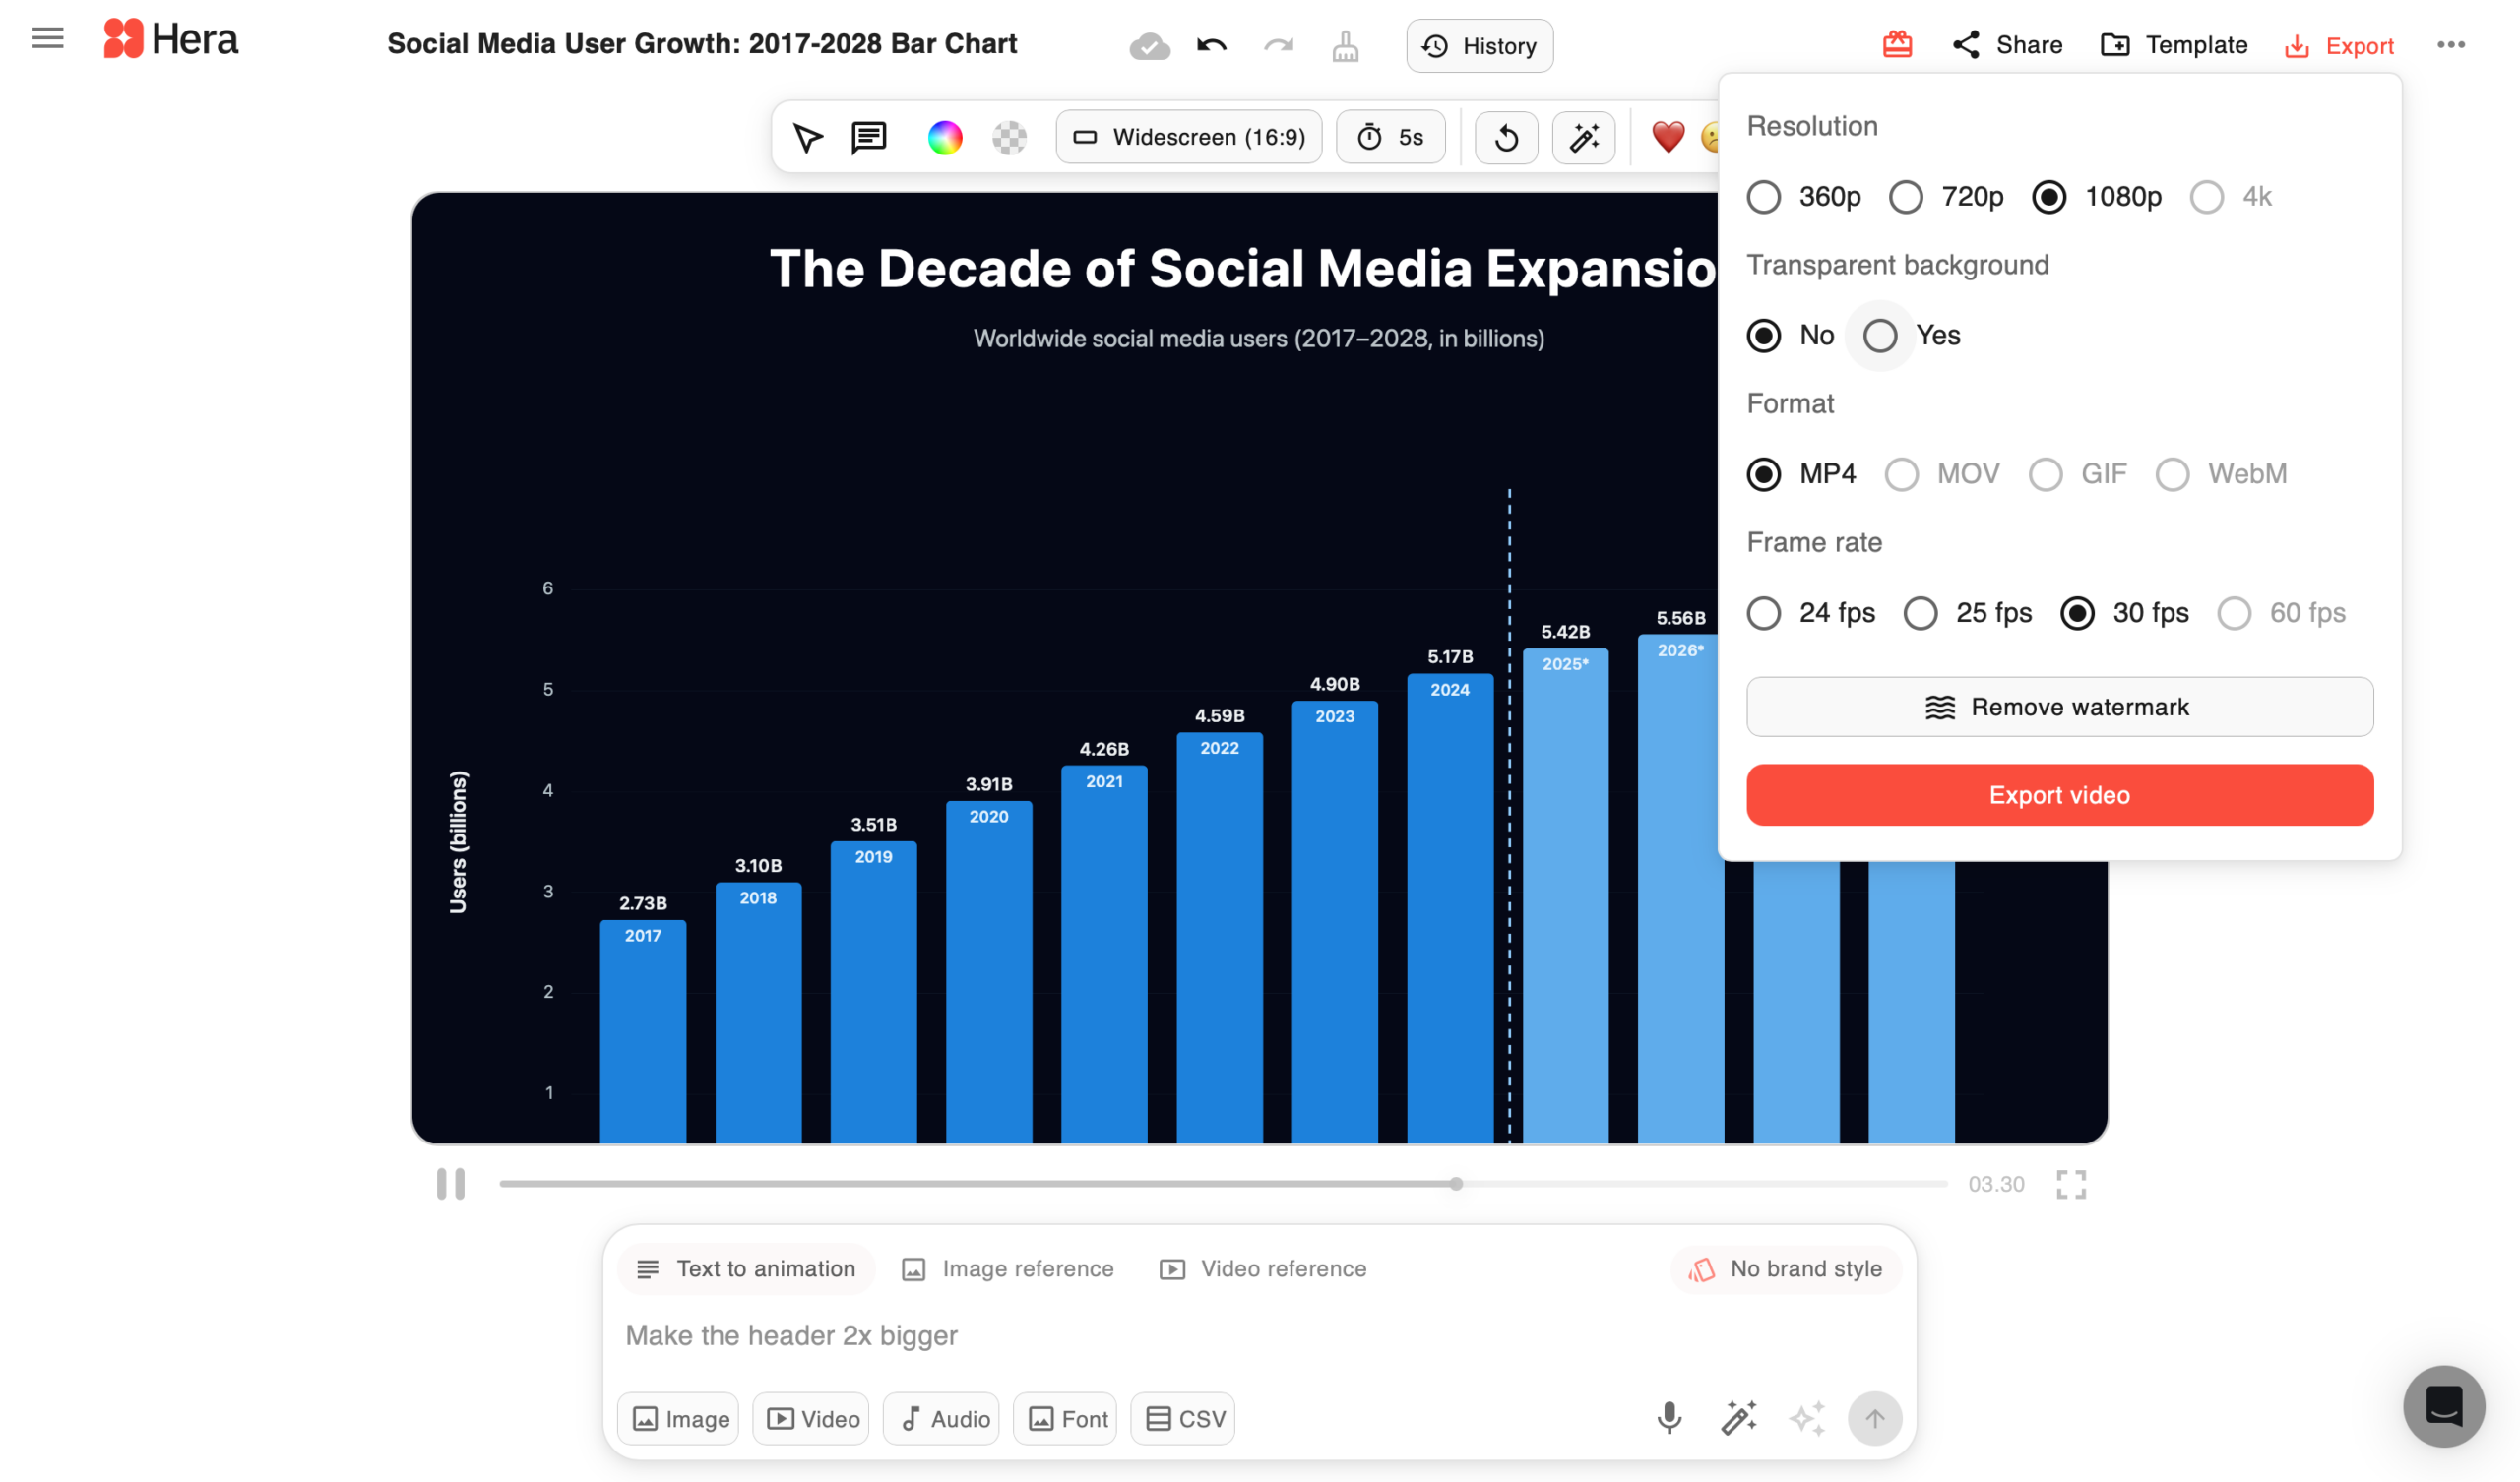Open the rainbow color wheel picker
Image resolution: width=2520 pixels, height=1482 pixels.
coord(944,137)
